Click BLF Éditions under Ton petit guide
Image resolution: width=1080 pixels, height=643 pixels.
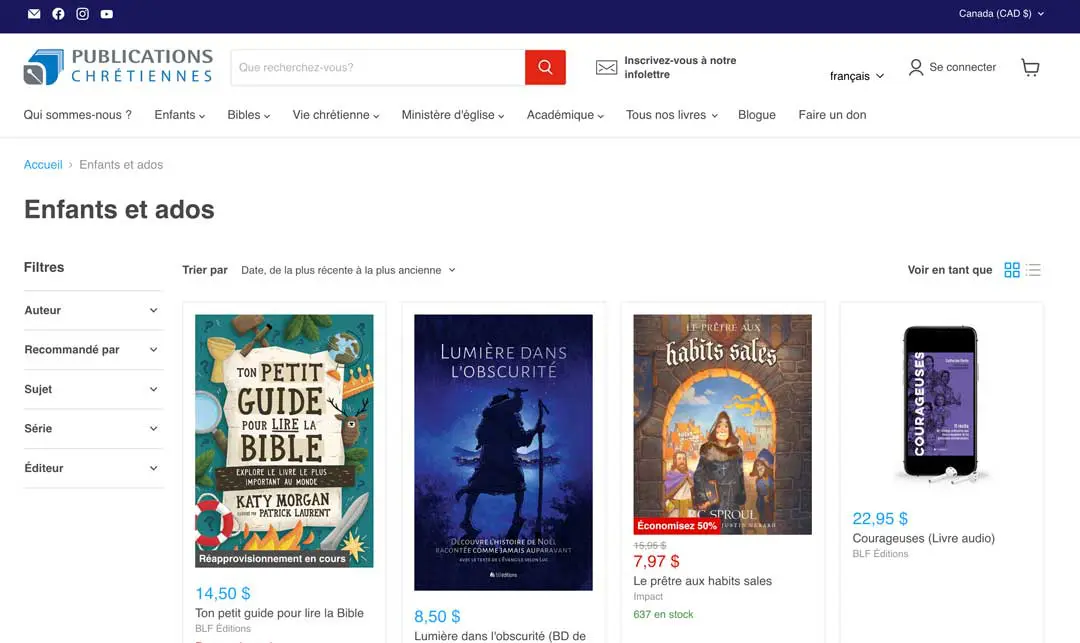222,628
